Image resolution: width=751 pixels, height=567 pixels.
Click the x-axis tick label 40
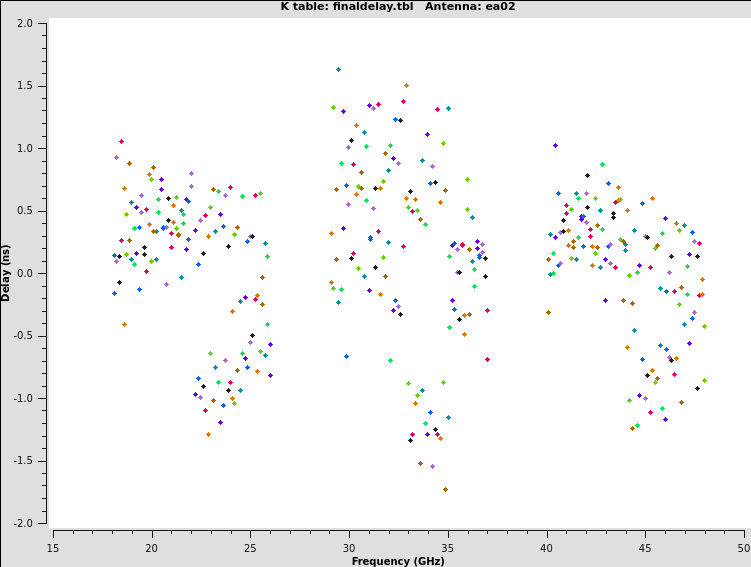pyautogui.click(x=546, y=547)
